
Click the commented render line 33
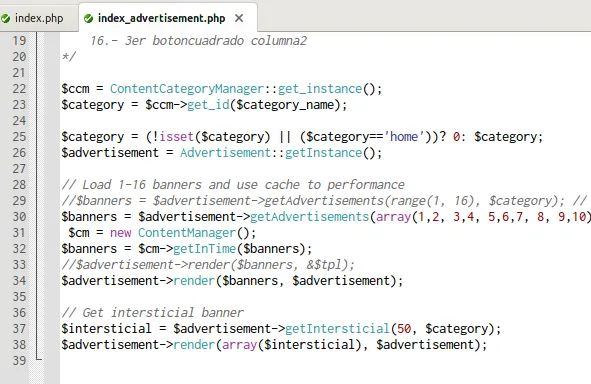tap(208, 265)
